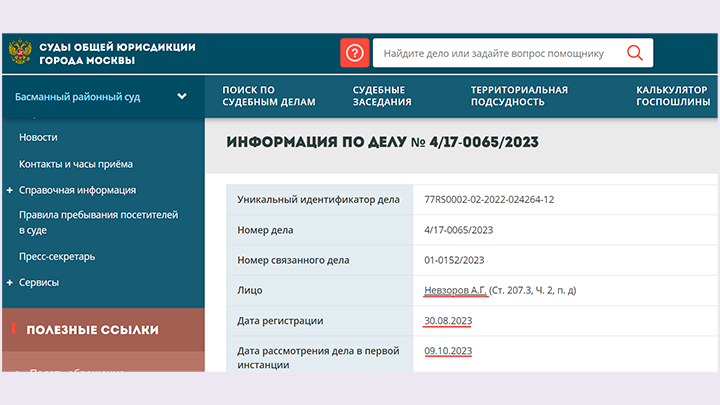Focus the case search input field

pyautogui.click(x=512, y=53)
